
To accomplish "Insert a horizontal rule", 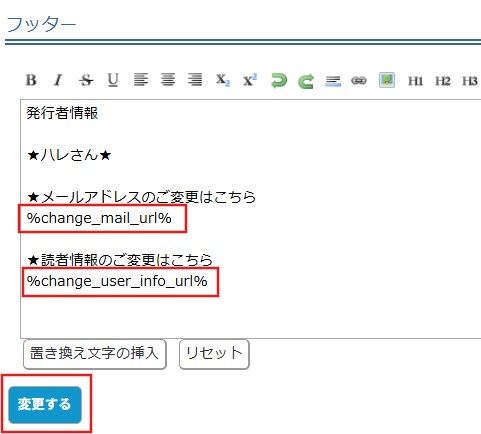I will coord(333,81).
